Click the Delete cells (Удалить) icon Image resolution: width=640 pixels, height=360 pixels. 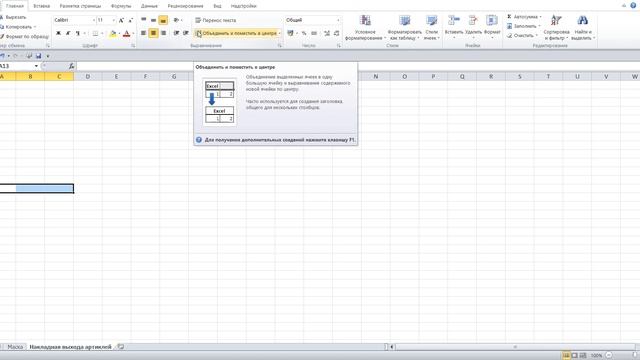tap(473, 20)
